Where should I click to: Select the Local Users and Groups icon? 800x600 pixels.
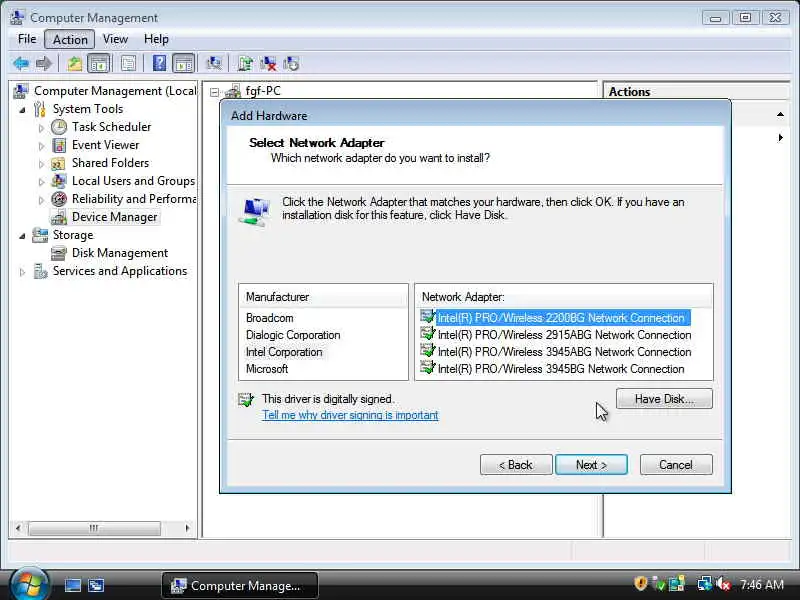59,181
